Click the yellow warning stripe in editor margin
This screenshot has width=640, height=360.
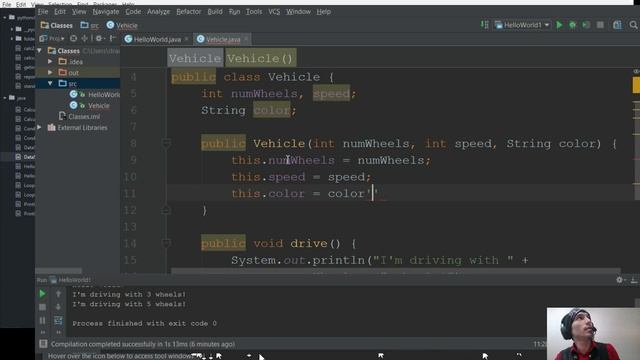tap(636, 85)
